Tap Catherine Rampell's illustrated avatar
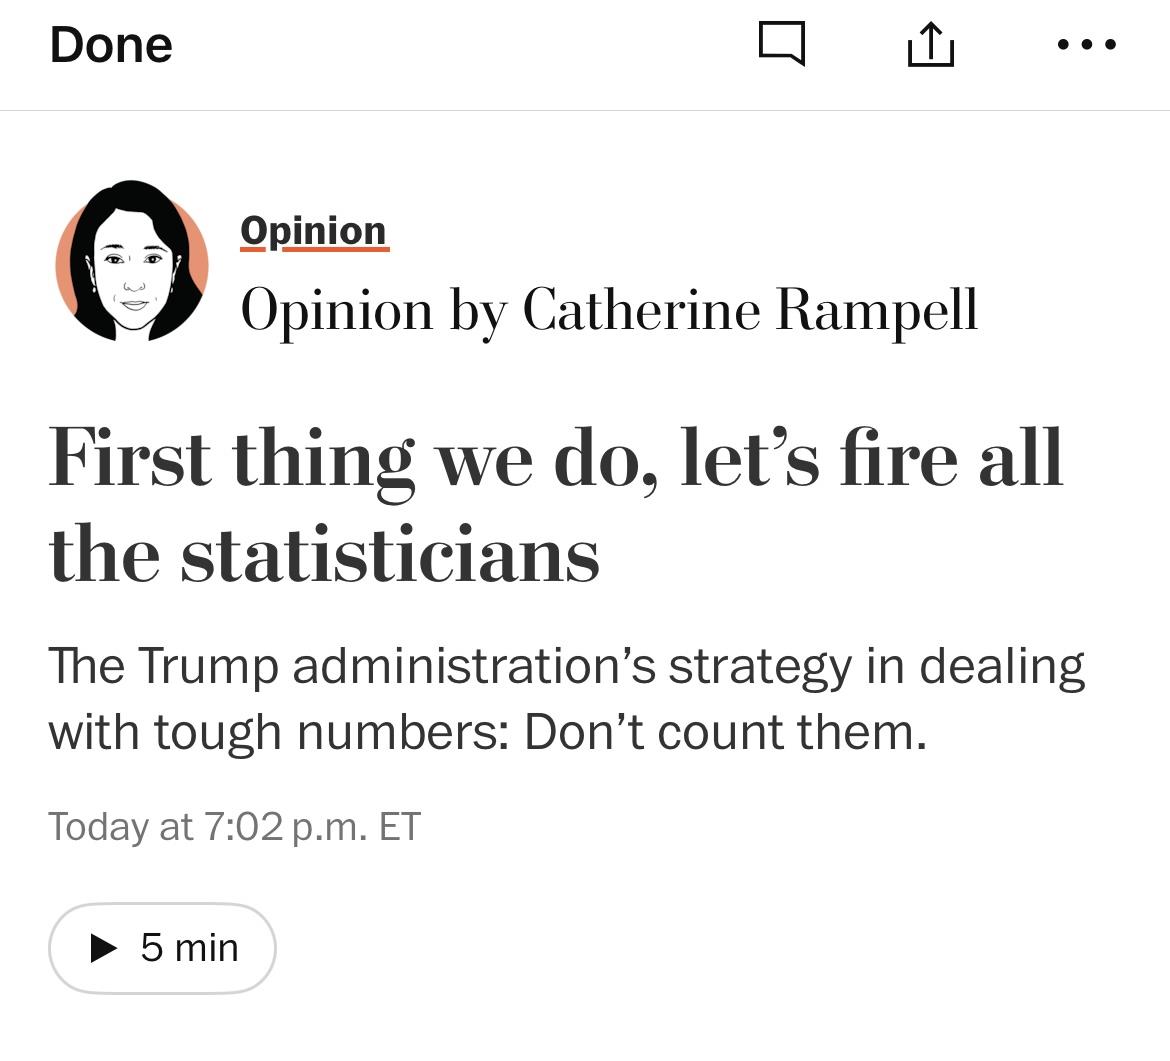1170x1061 pixels. point(132,260)
